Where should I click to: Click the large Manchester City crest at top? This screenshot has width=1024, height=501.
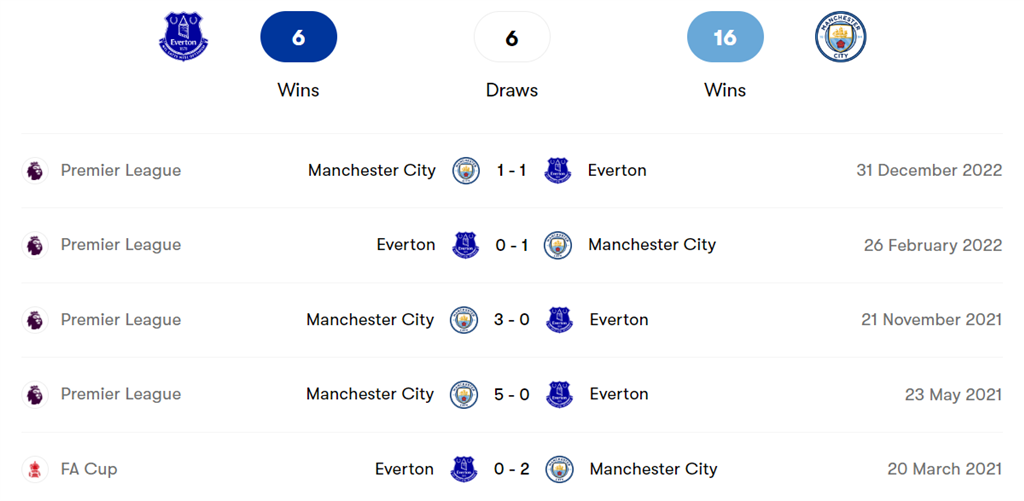coord(840,37)
